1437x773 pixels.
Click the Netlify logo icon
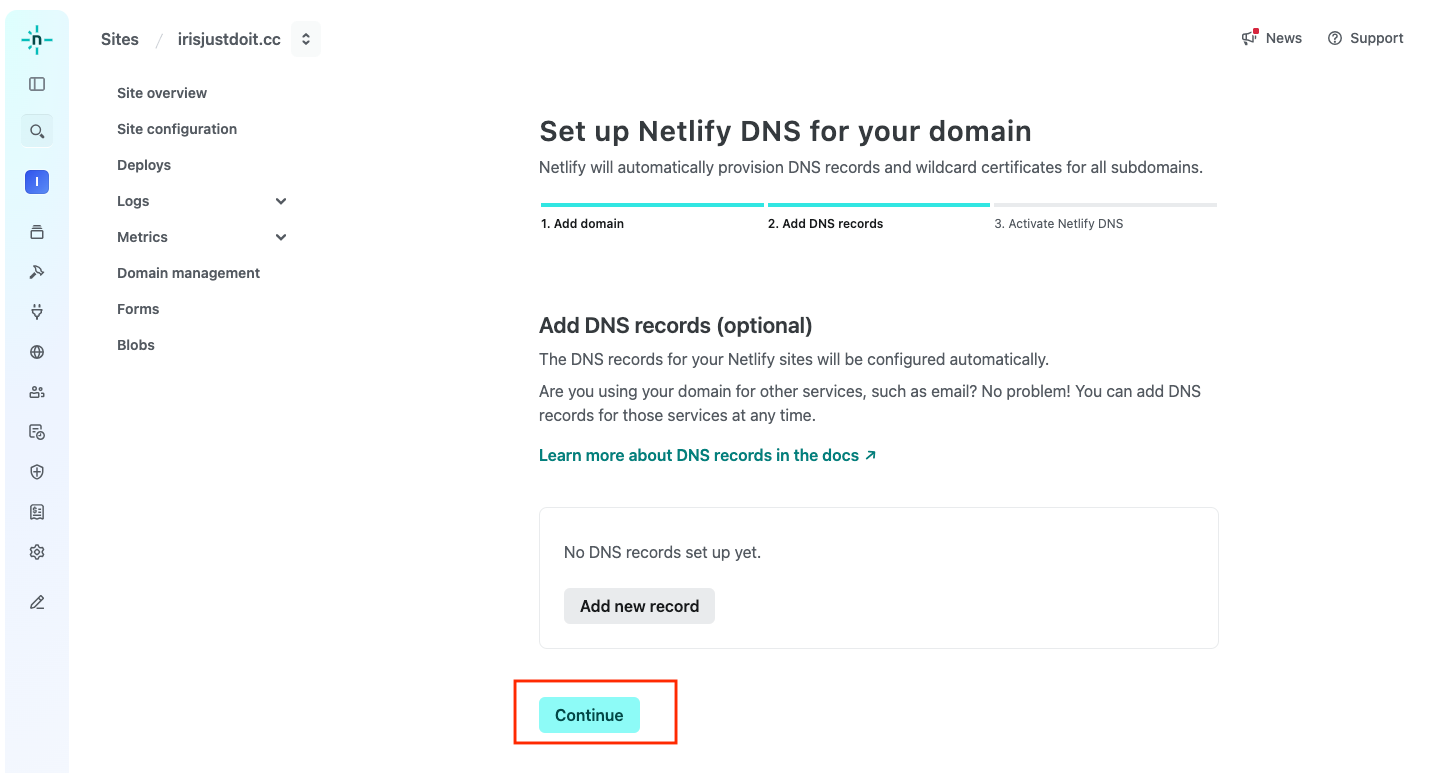click(37, 40)
